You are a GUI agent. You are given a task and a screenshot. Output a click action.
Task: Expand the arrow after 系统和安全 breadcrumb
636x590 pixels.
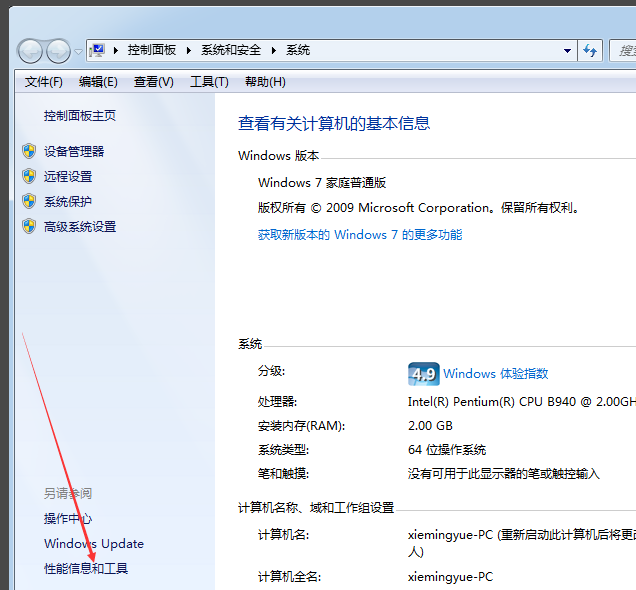(x=277, y=50)
